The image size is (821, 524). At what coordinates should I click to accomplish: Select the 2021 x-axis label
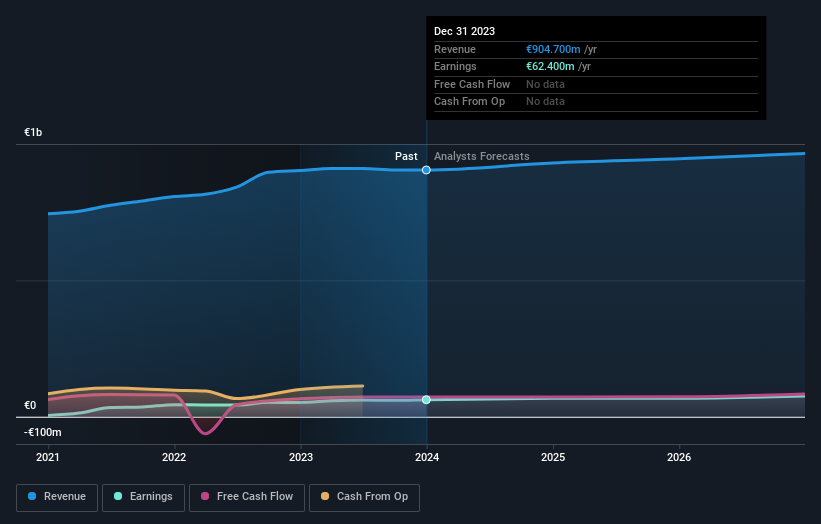click(x=48, y=458)
